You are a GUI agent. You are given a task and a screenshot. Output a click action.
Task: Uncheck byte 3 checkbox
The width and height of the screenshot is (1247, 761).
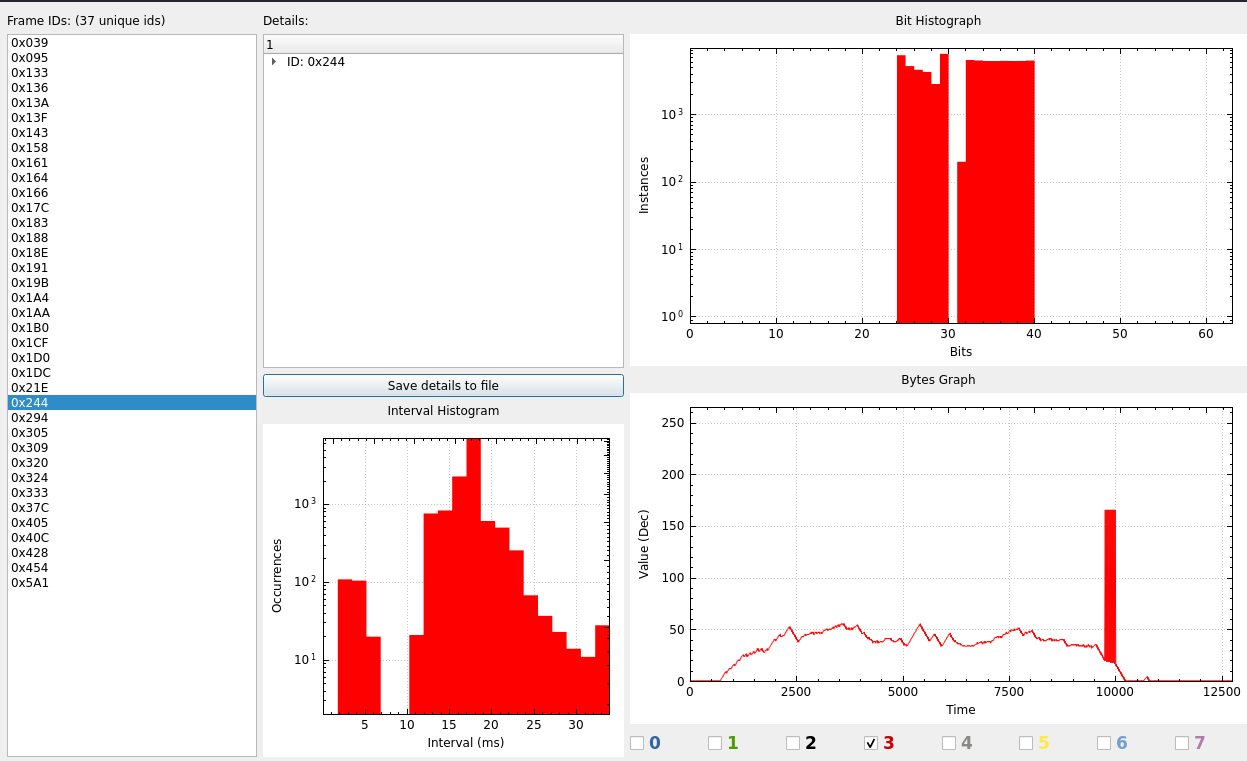[x=871, y=743]
